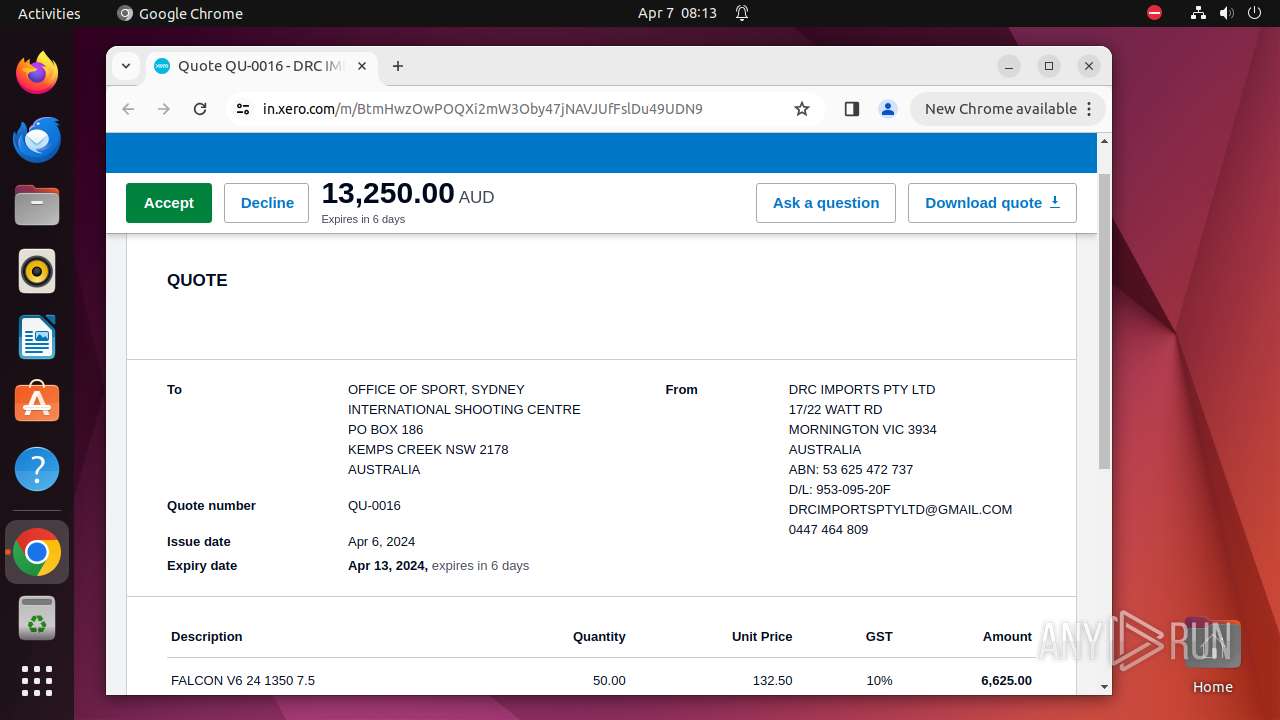Click issue date Apr 6, 2024
The height and width of the screenshot is (720, 1280).
tap(381, 542)
